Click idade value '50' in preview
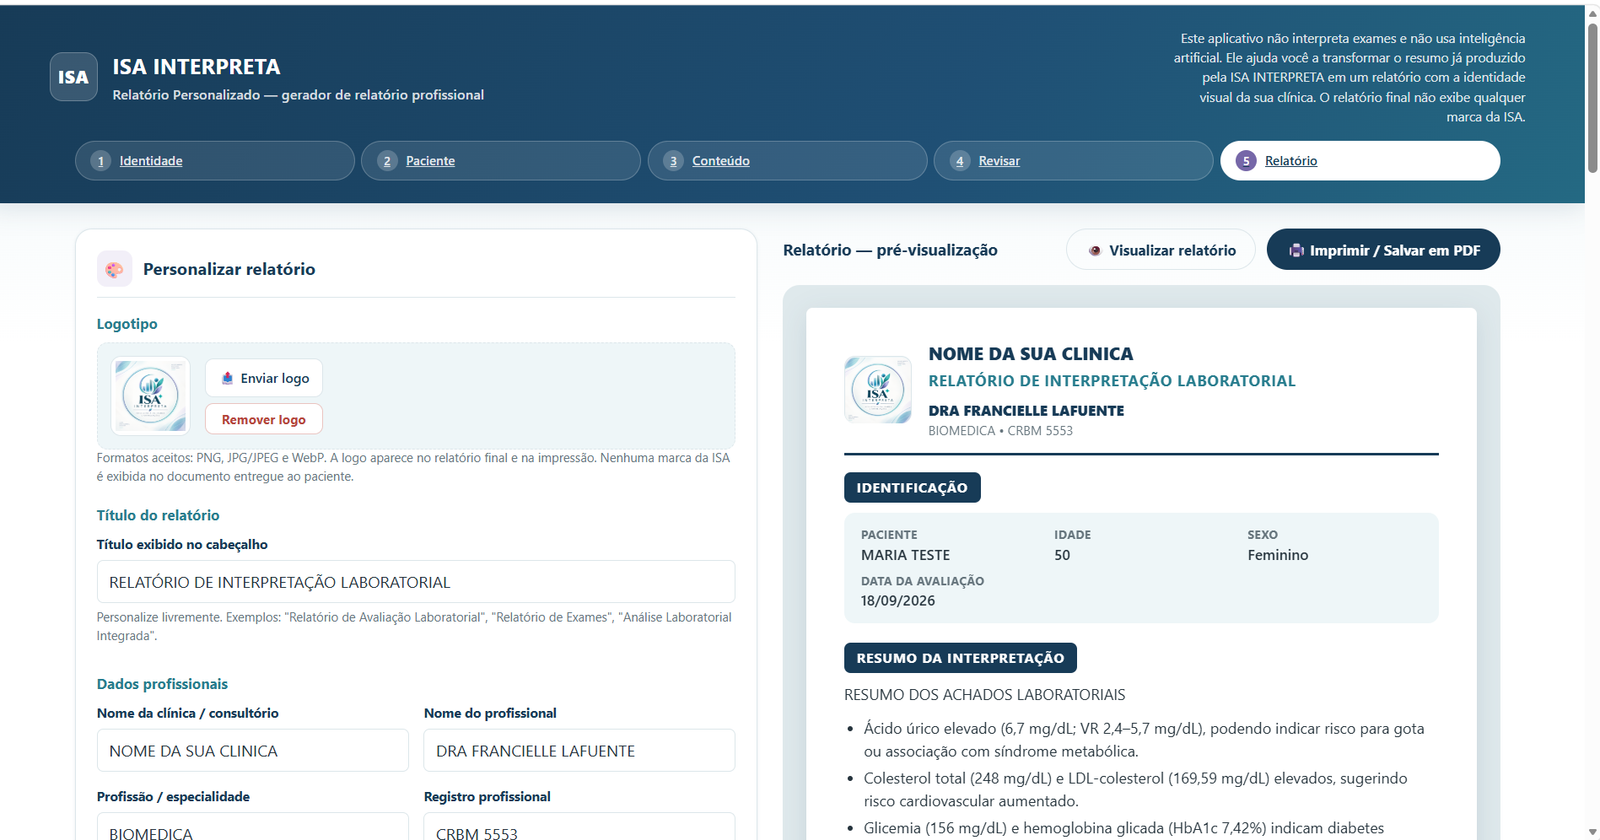The image size is (1600, 840). [x=1062, y=555]
